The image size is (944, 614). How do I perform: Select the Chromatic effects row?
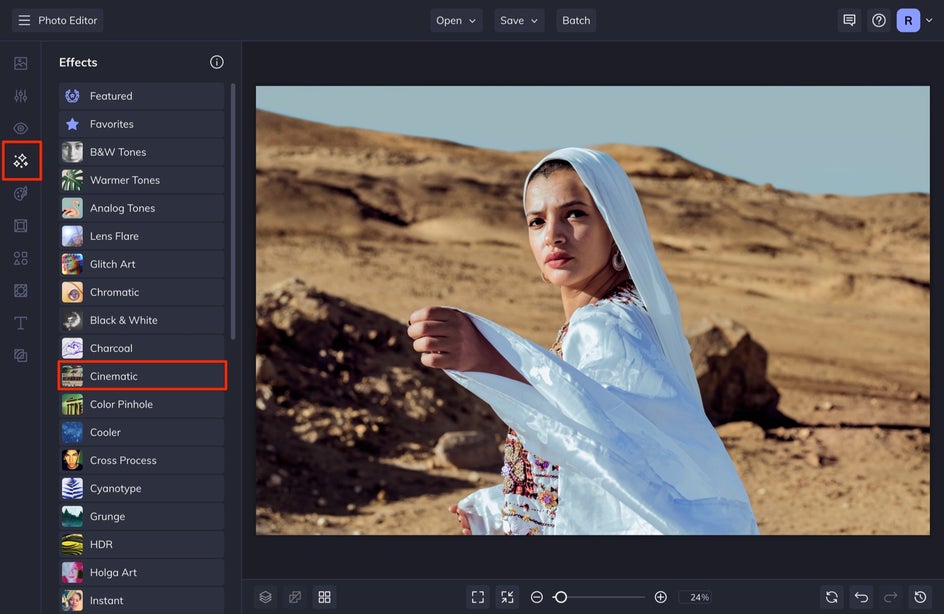tap(141, 292)
